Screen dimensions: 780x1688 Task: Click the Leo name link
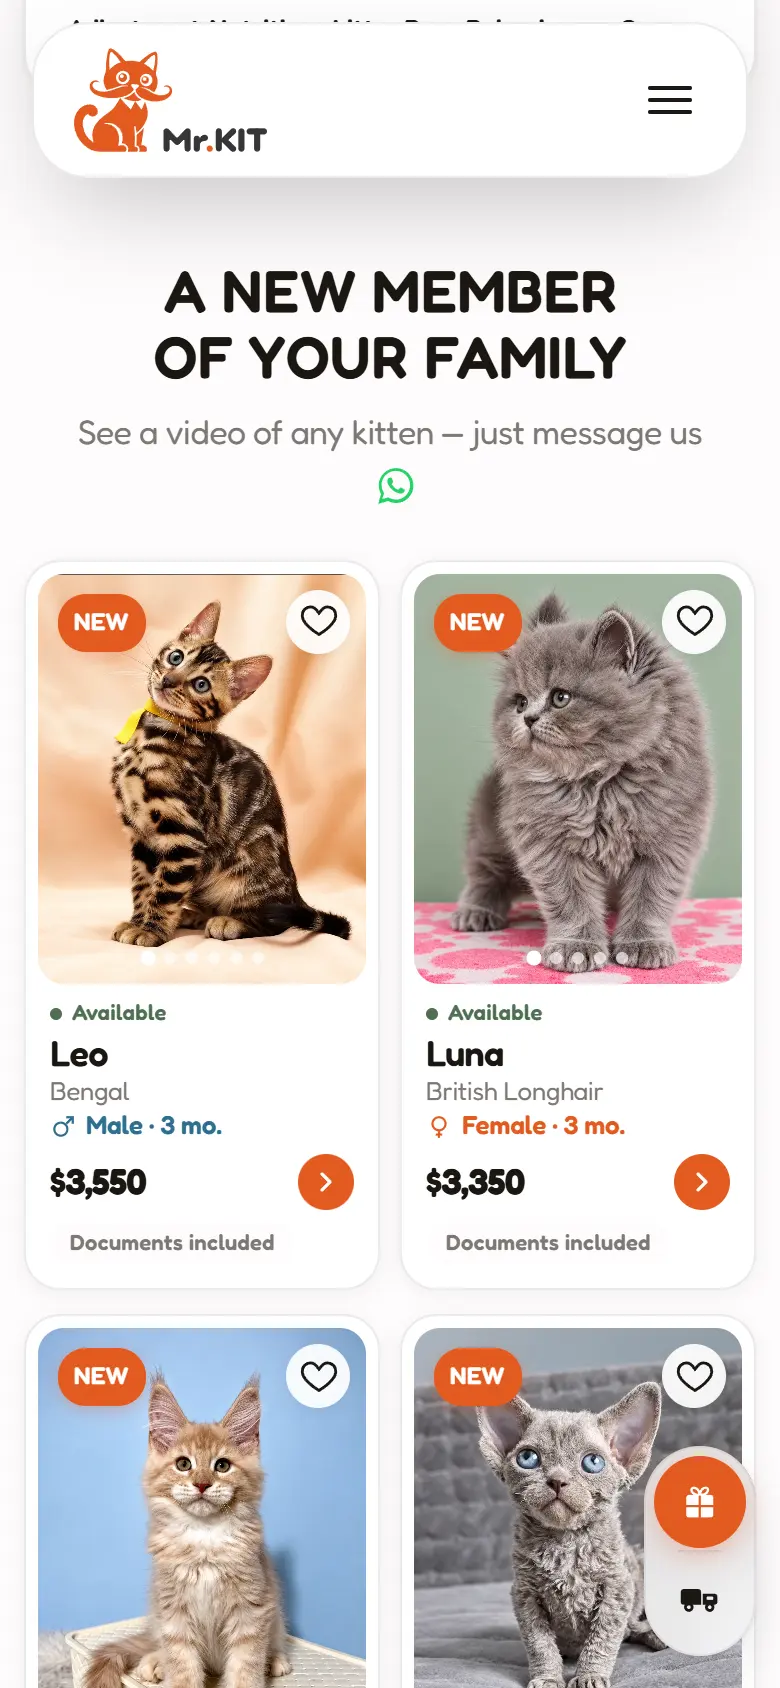click(x=79, y=1055)
